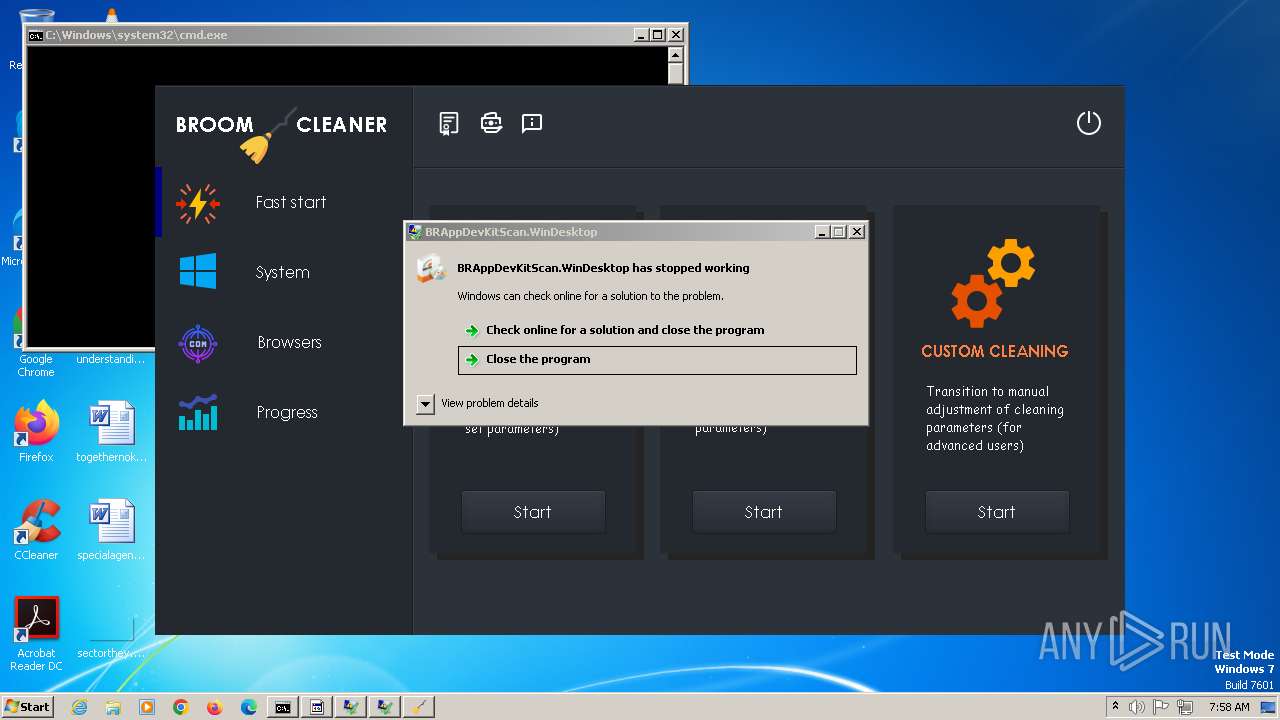The image size is (1280, 720).
Task: Open the volume control in system tray
Action: click(x=1138, y=707)
